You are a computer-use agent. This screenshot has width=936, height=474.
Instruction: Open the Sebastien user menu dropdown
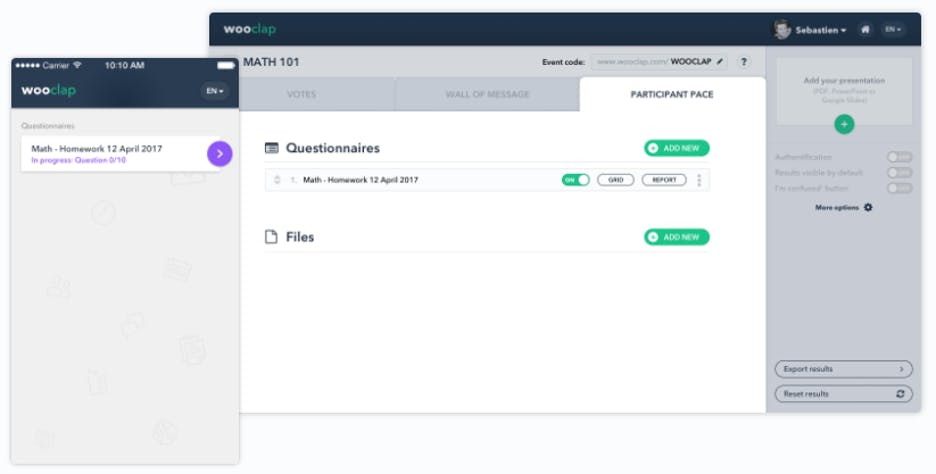pyautogui.click(x=820, y=30)
